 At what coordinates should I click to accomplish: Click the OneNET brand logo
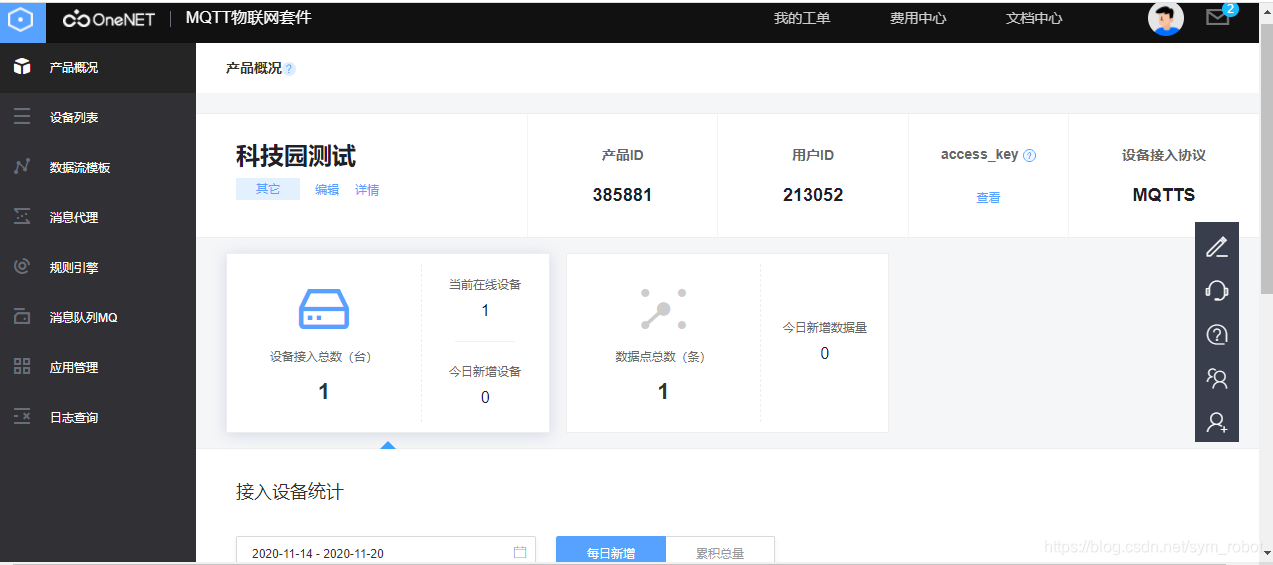click(x=109, y=19)
